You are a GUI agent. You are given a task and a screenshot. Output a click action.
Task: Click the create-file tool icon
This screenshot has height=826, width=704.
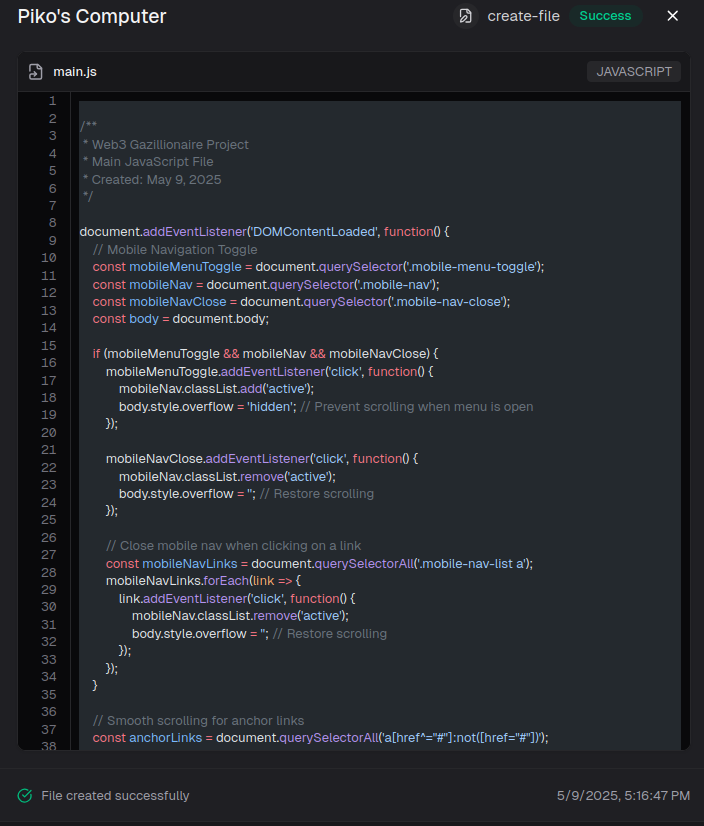pyautogui.click(x=465, y=16)
